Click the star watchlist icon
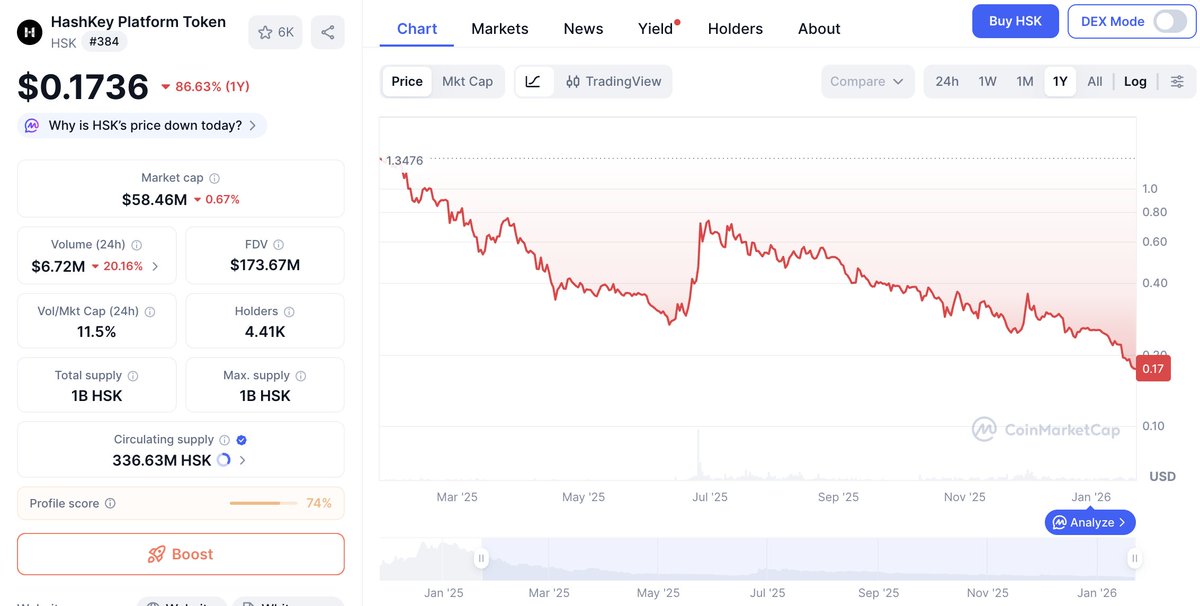This screenshot has height=606, width=1200. pyautogui.click(x=265, y=32)
